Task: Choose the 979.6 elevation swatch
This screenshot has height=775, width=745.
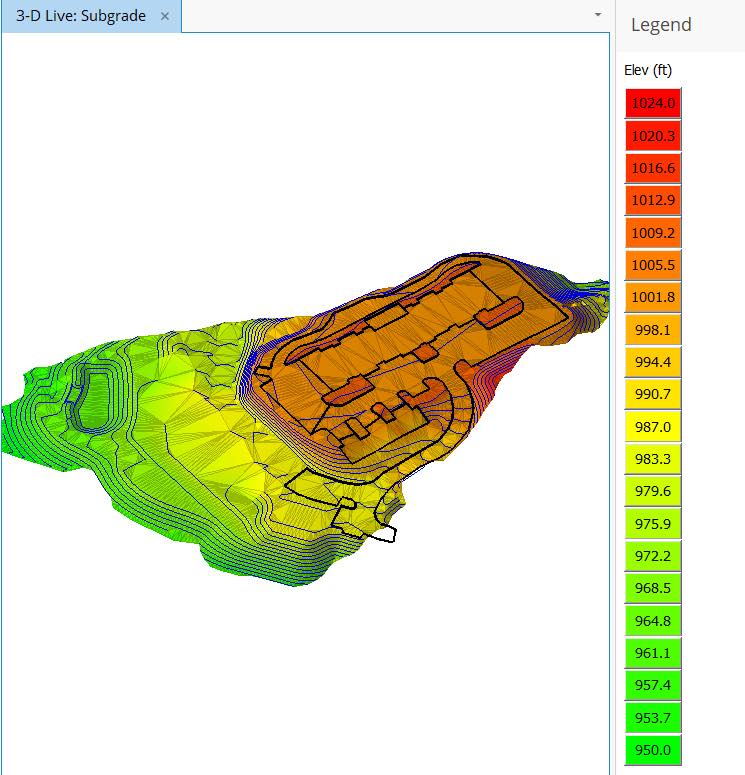Action: pos(653,492)
